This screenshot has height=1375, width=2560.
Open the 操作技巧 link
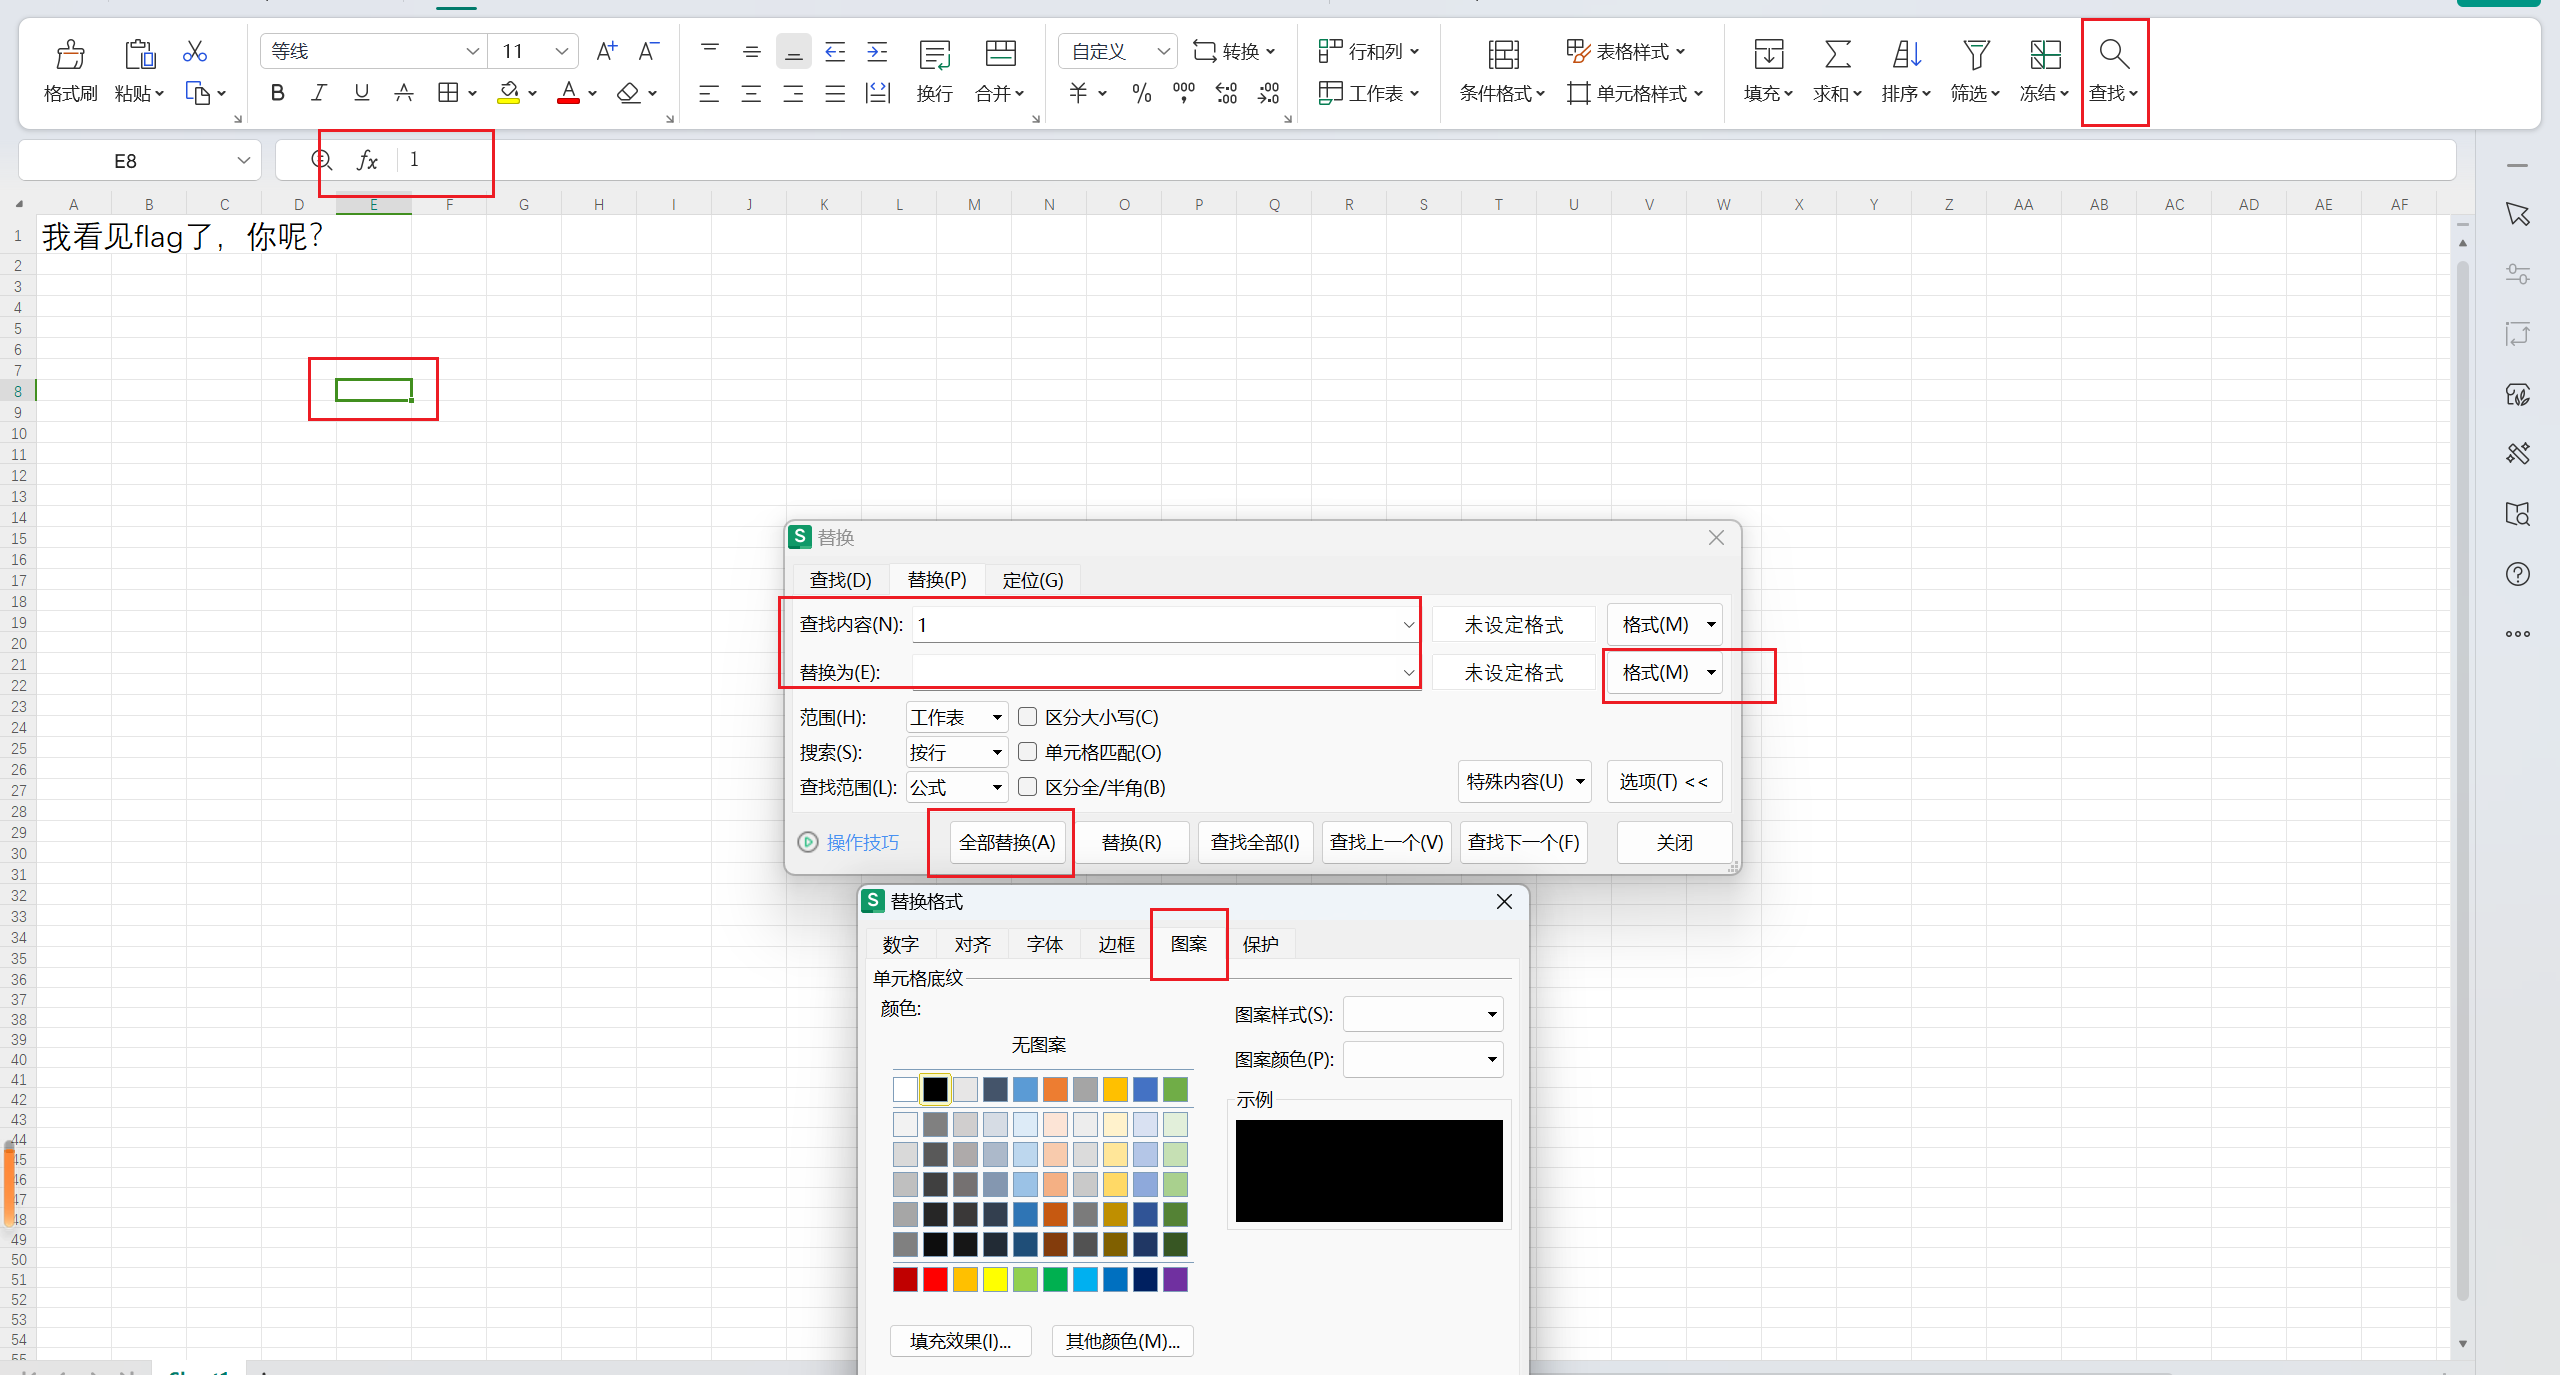[862, 842]
